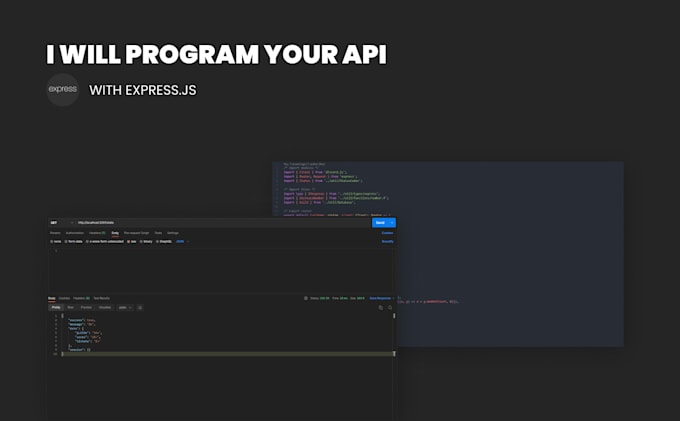Viewport: 680px width, 421px height.
Task: Open the GET method dropdown in Postman
Action: tap(61, 223)
